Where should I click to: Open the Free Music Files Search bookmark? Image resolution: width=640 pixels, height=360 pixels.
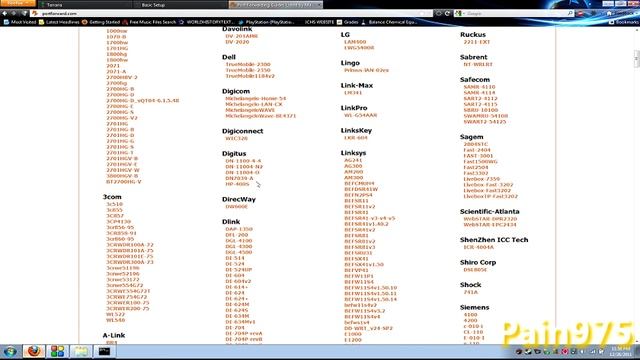coord(149,22)
